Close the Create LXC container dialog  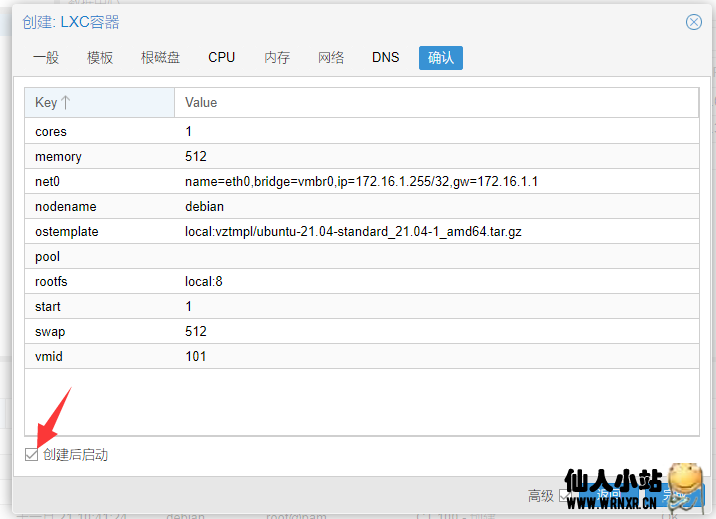pos(693,22)
